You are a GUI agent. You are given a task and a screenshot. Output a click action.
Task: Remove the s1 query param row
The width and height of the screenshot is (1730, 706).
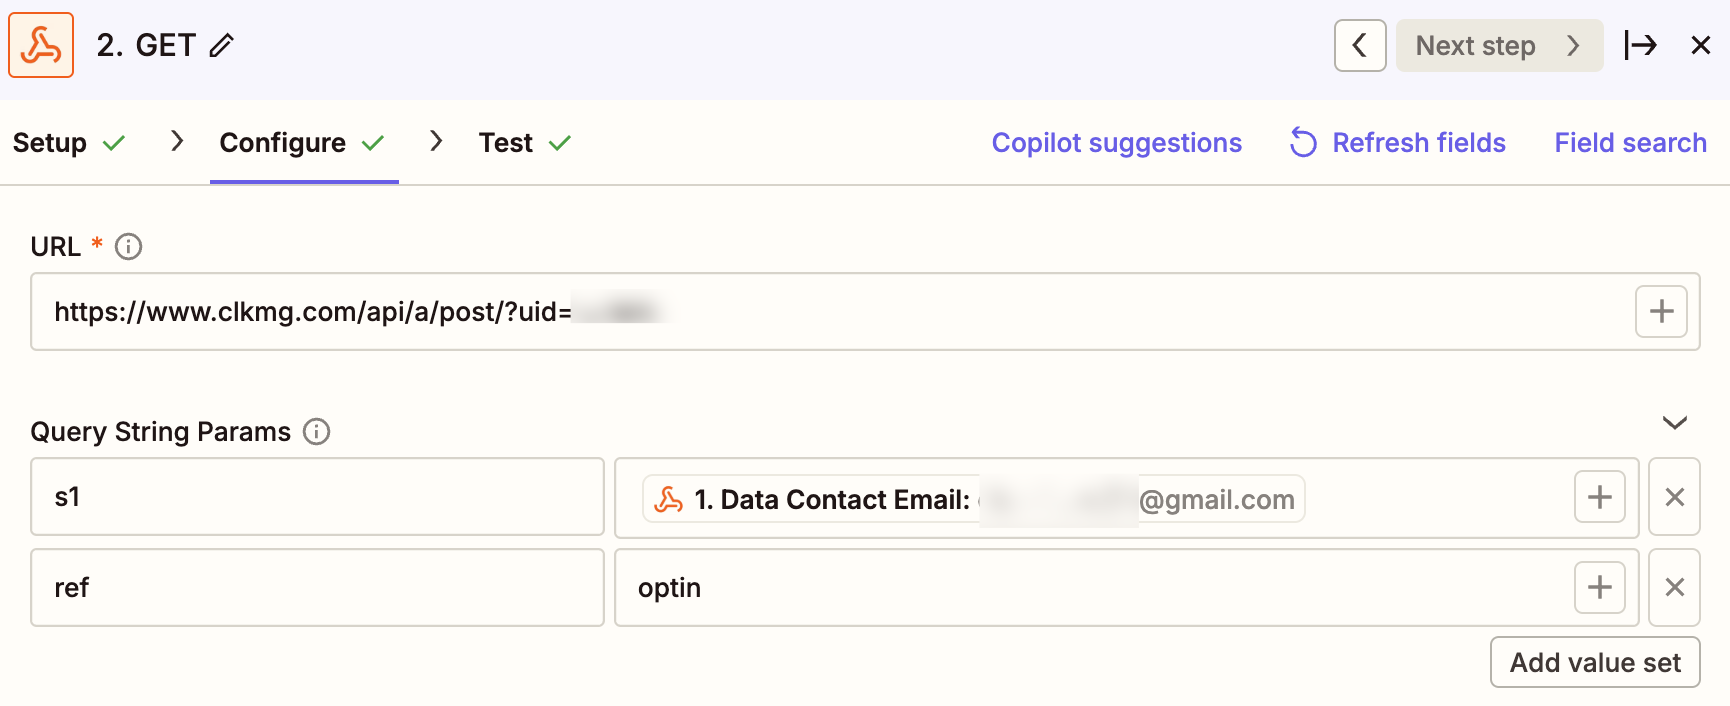(1674, 497)
